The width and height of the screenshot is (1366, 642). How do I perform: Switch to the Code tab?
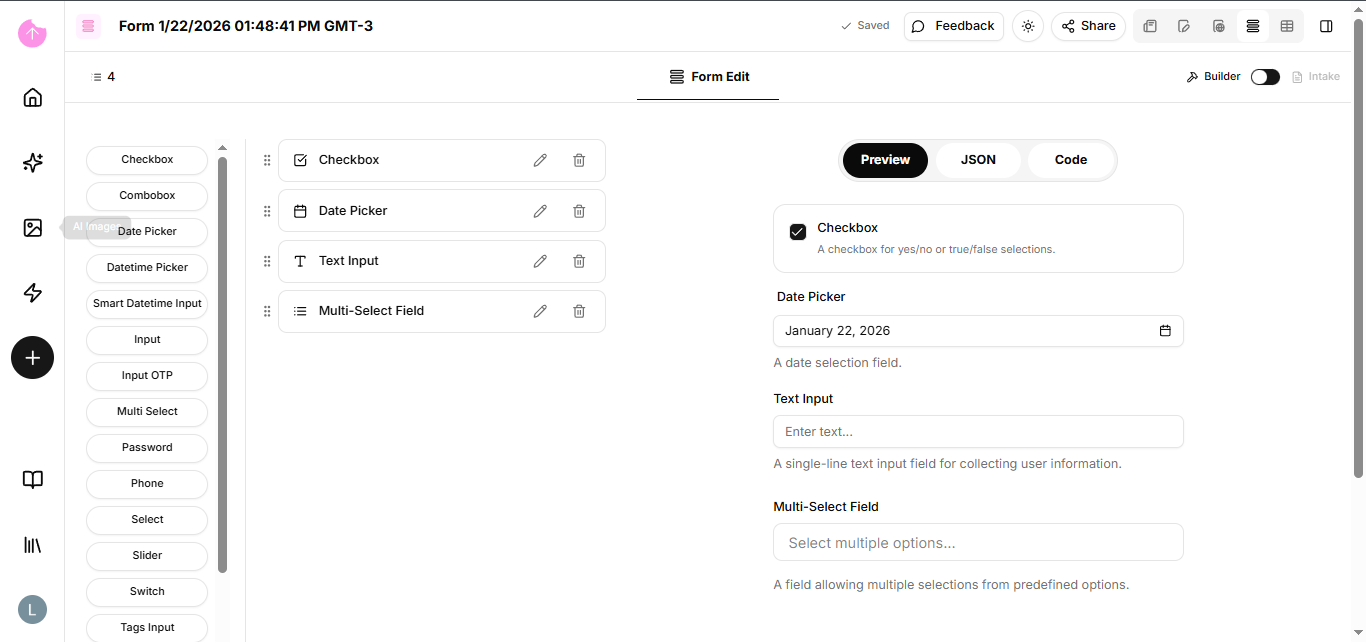(1070, 160)
